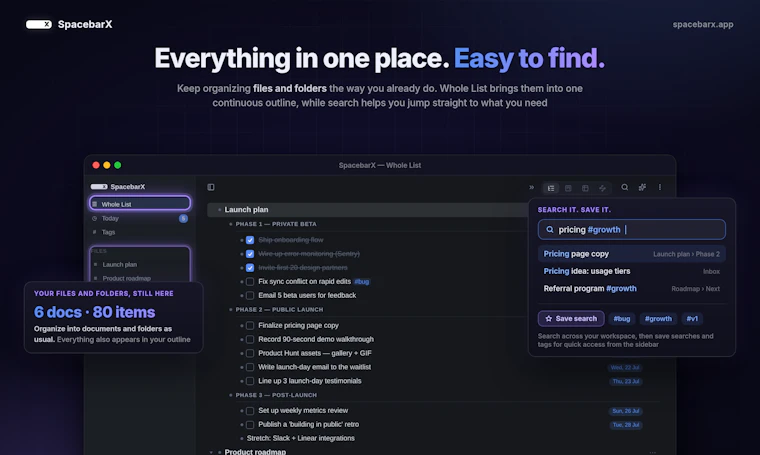The height and width of the screenshot is (455, 760).
Task: Click the search field containing 'pricing #growth'
Action: (x=632, y=230)
